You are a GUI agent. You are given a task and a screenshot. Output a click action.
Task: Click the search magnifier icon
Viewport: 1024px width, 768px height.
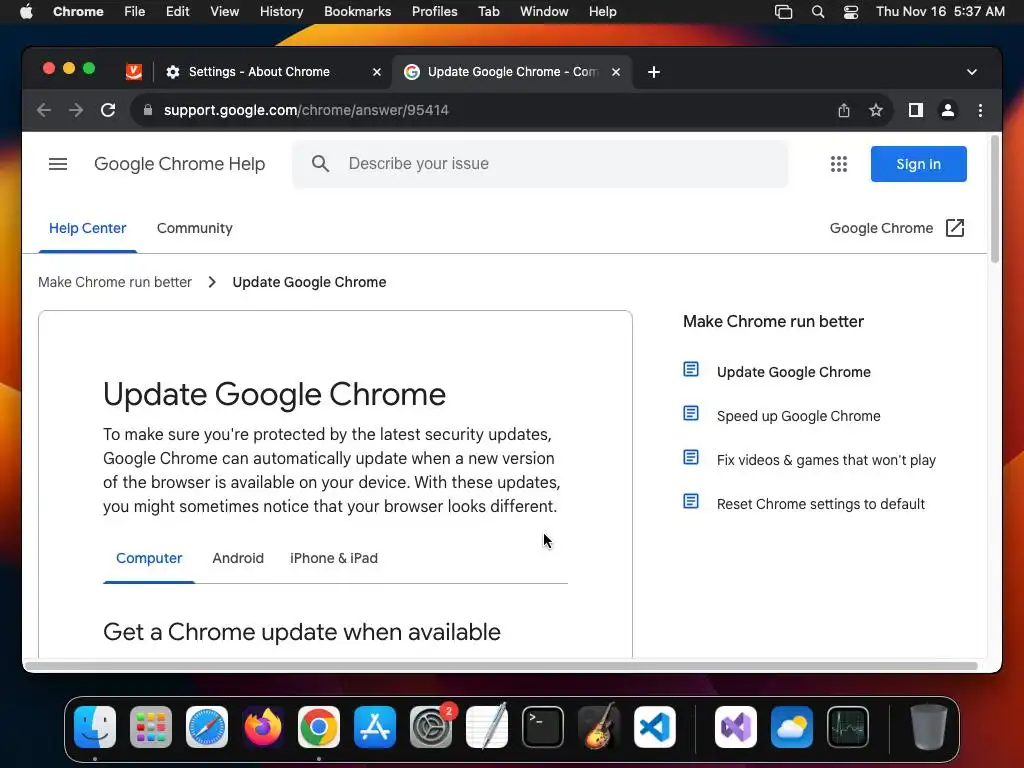tap(320, 164)
